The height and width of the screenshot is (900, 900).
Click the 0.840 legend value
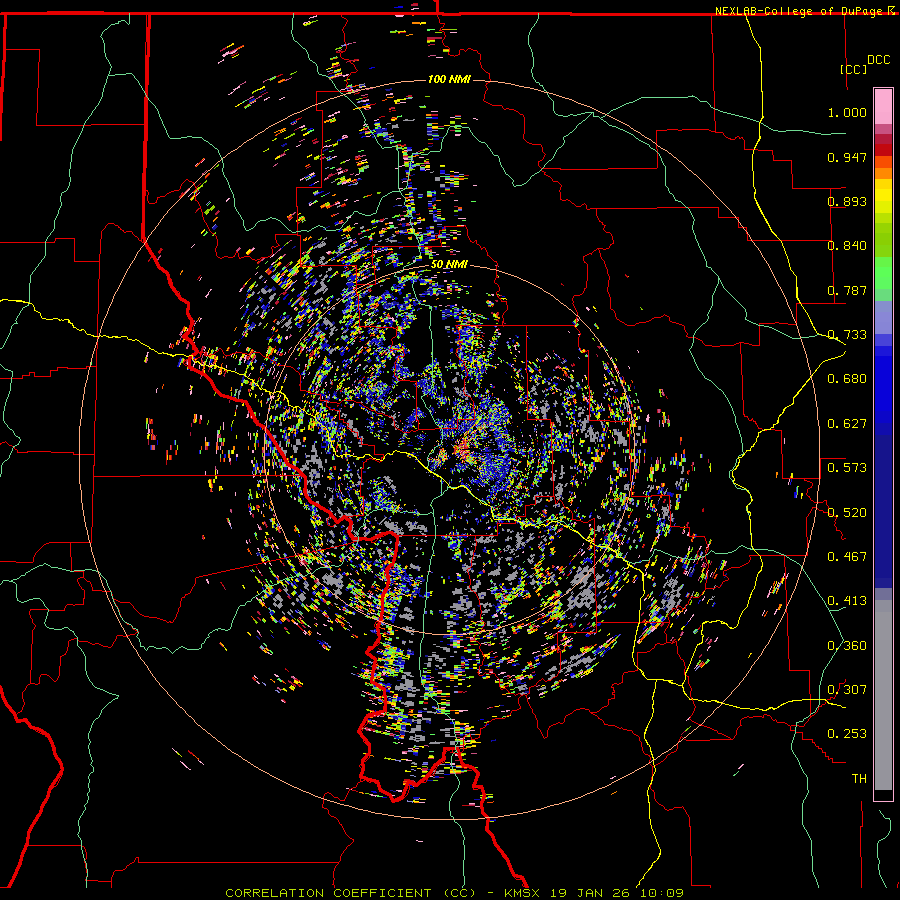pyautogui.click(x=847, y=246)
